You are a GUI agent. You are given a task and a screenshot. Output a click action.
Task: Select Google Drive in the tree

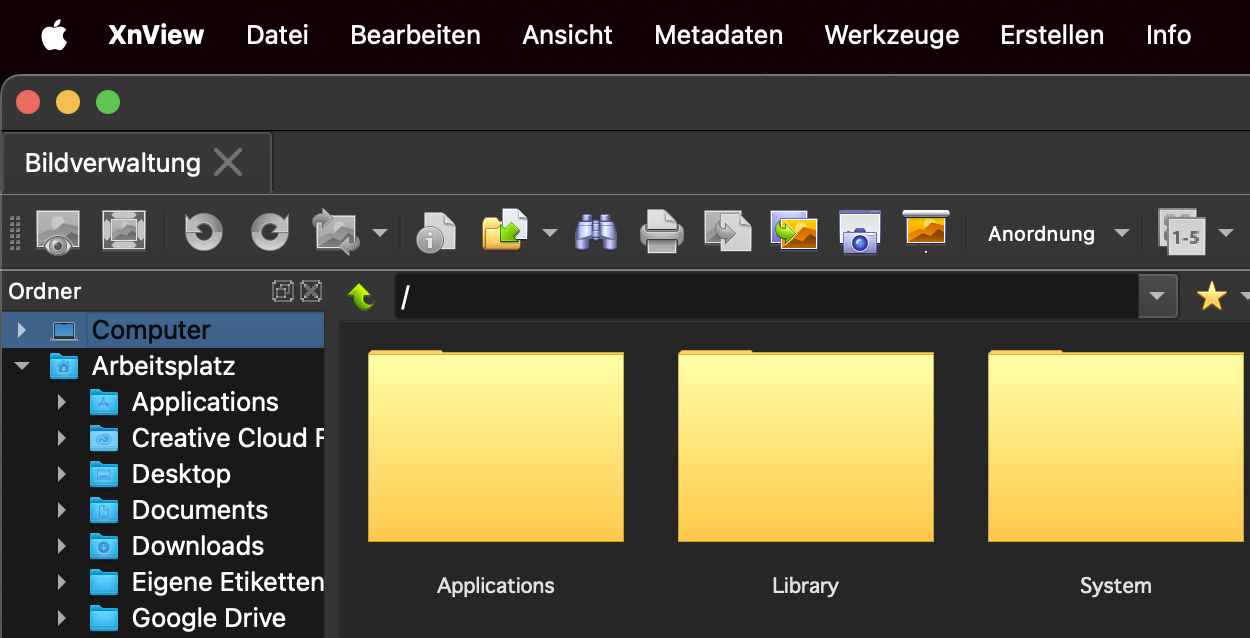(209, 618)
